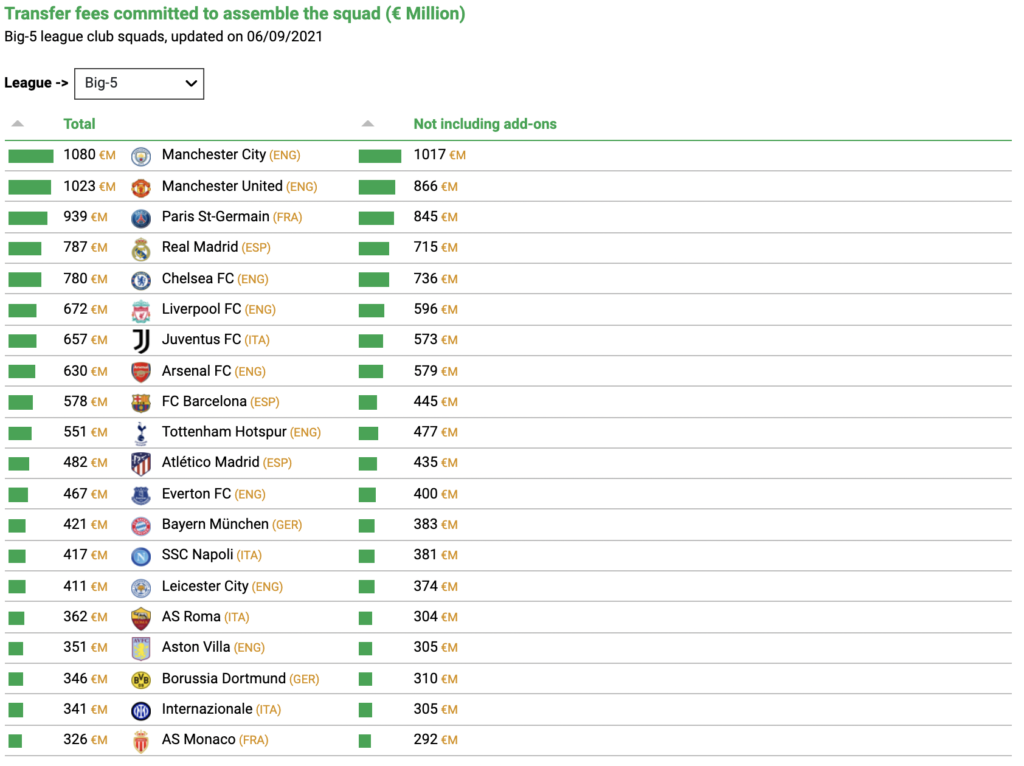Click the Manchester City club crest
Viewport: 1024px width, 766px height.
point(141,156)
